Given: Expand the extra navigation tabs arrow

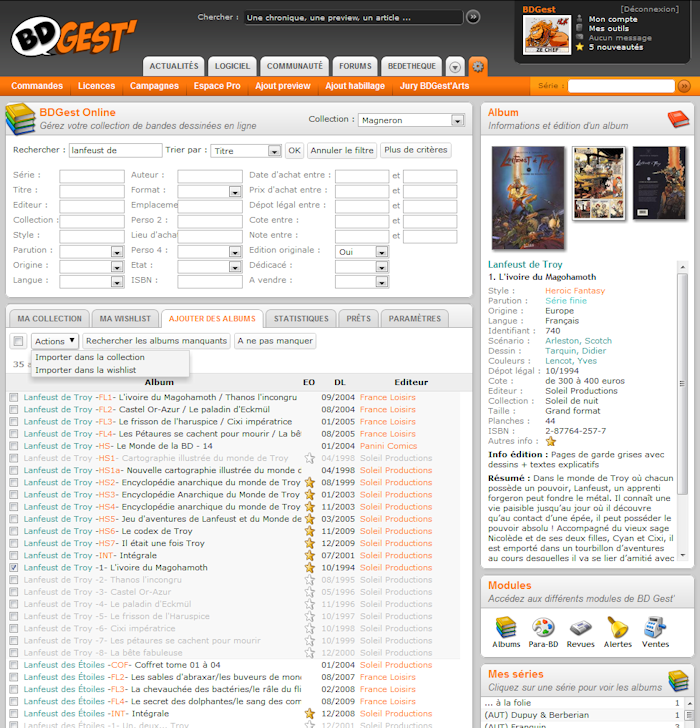Looking at the screenshot, I should (x=455, y=67).
